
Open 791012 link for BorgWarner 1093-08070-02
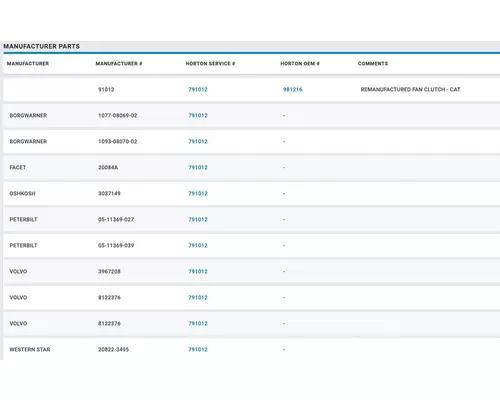pyautogui.click(x=198, y=141)
